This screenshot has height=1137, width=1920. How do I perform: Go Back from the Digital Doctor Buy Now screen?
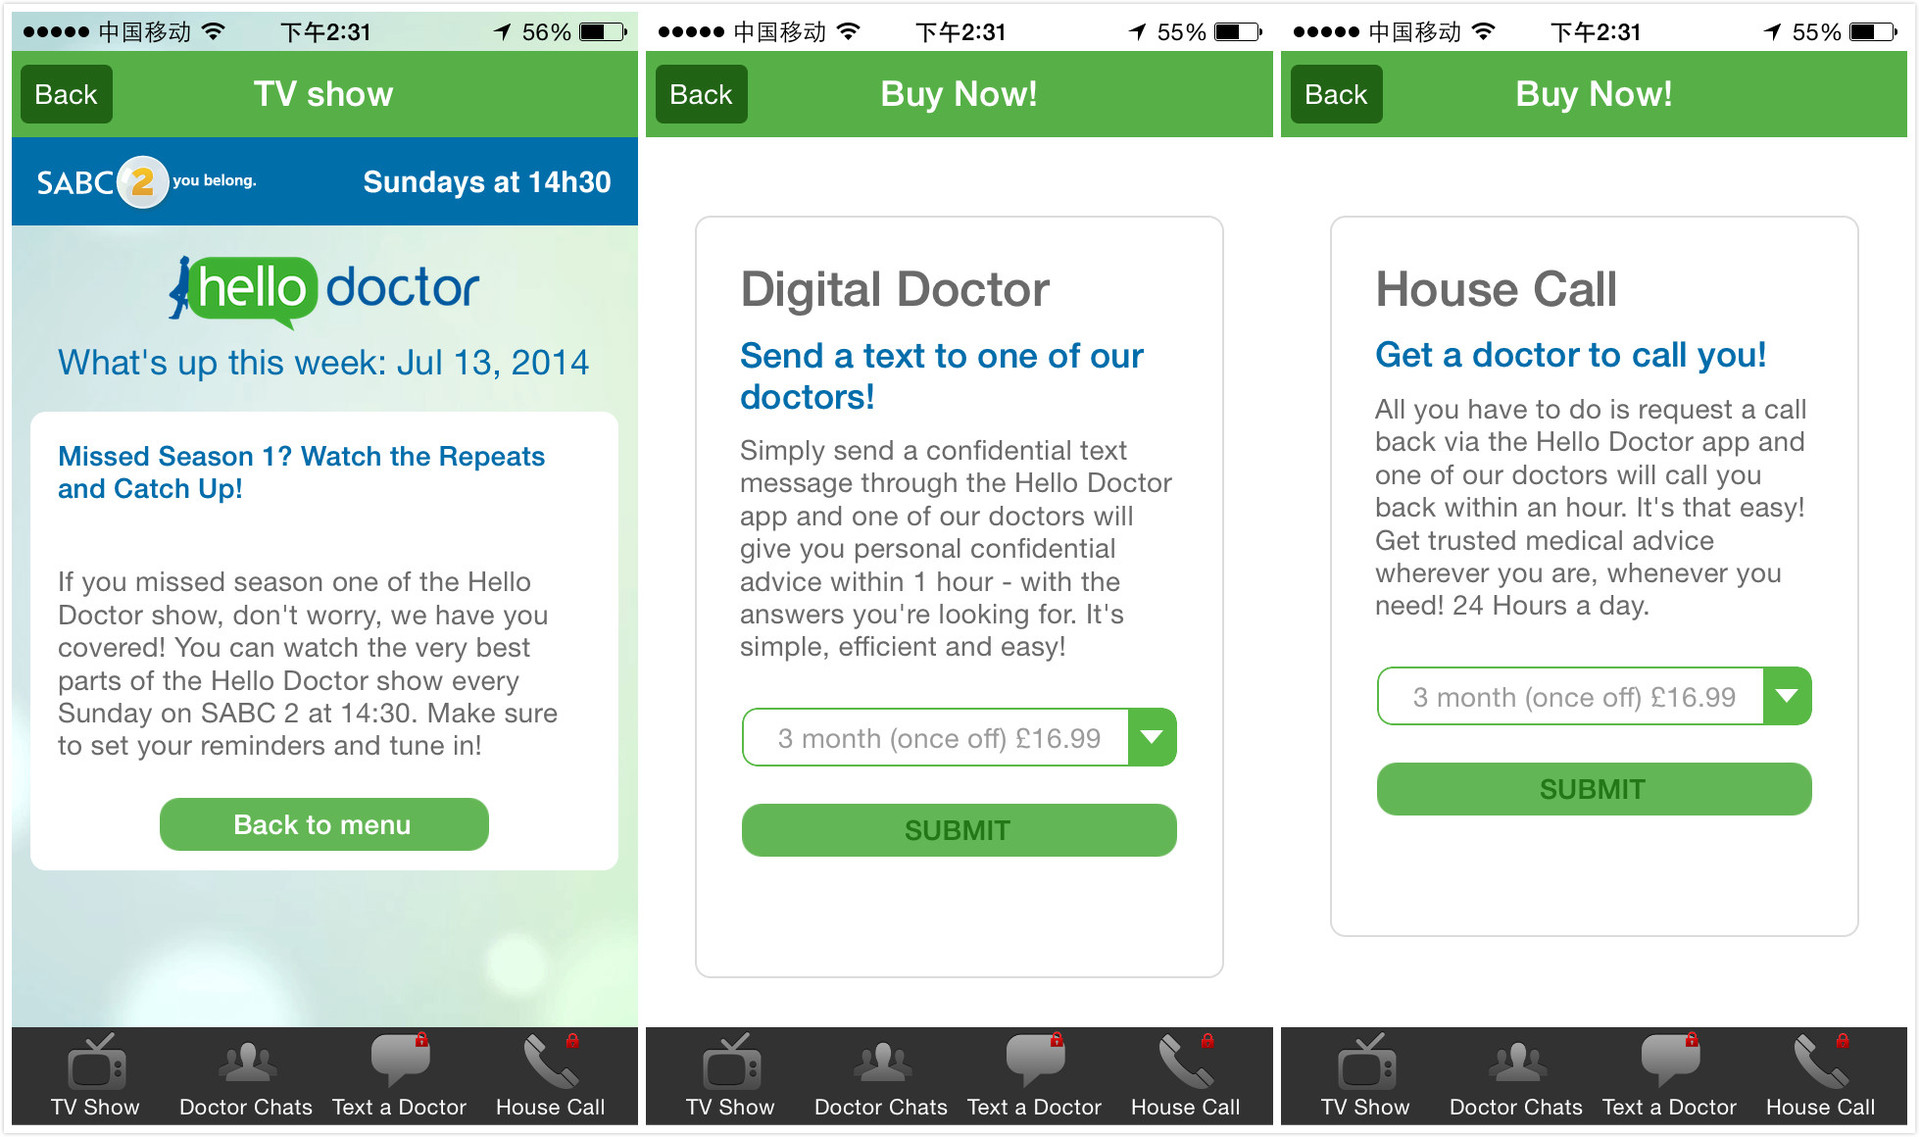(x=701, y=94)
